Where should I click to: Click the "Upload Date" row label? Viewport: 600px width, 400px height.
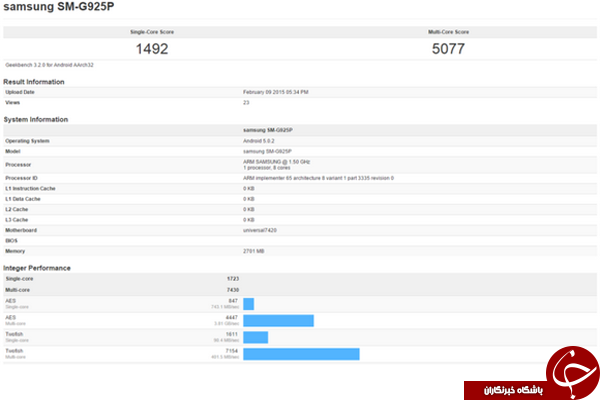[x=20, y=92]
